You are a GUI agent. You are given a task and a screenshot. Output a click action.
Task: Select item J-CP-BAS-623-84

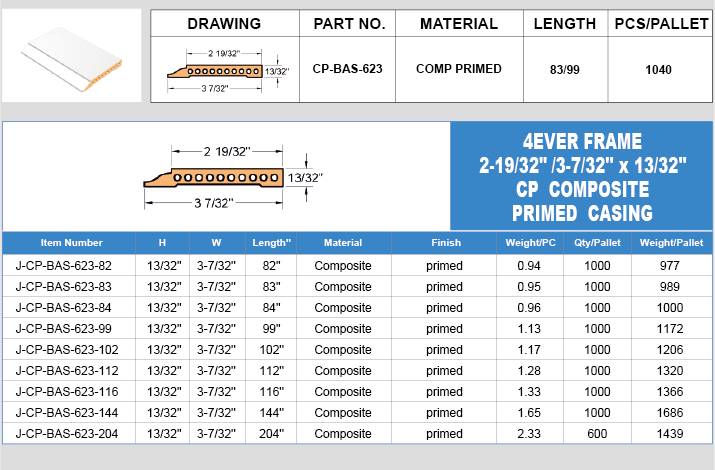(63, 307)
